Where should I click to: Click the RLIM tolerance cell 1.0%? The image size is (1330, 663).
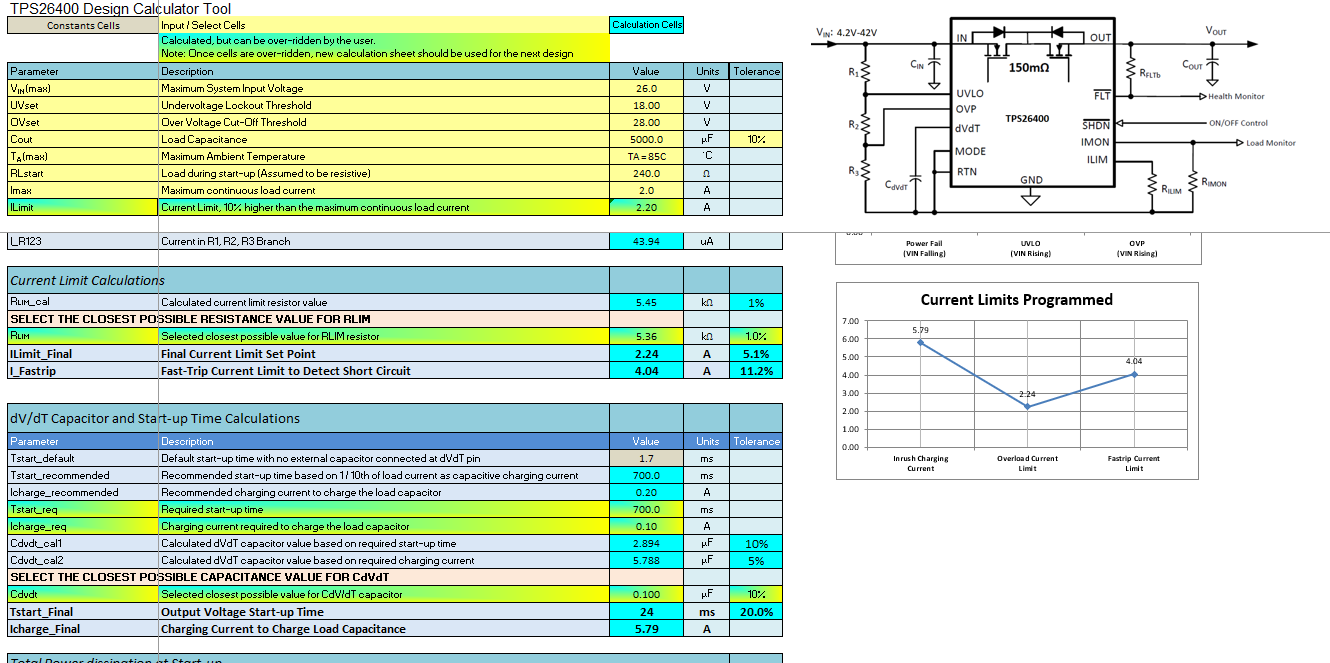click(x=756, y=336)
